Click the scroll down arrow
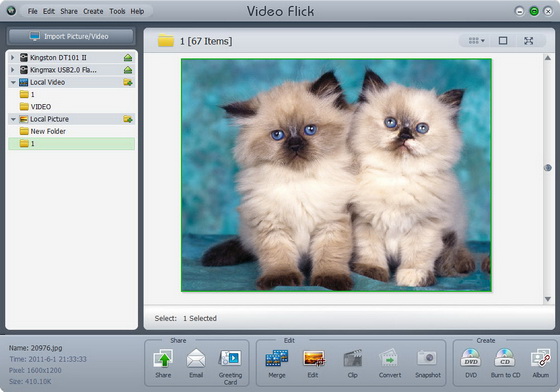The image size is (560, 392). click(548, 299)
